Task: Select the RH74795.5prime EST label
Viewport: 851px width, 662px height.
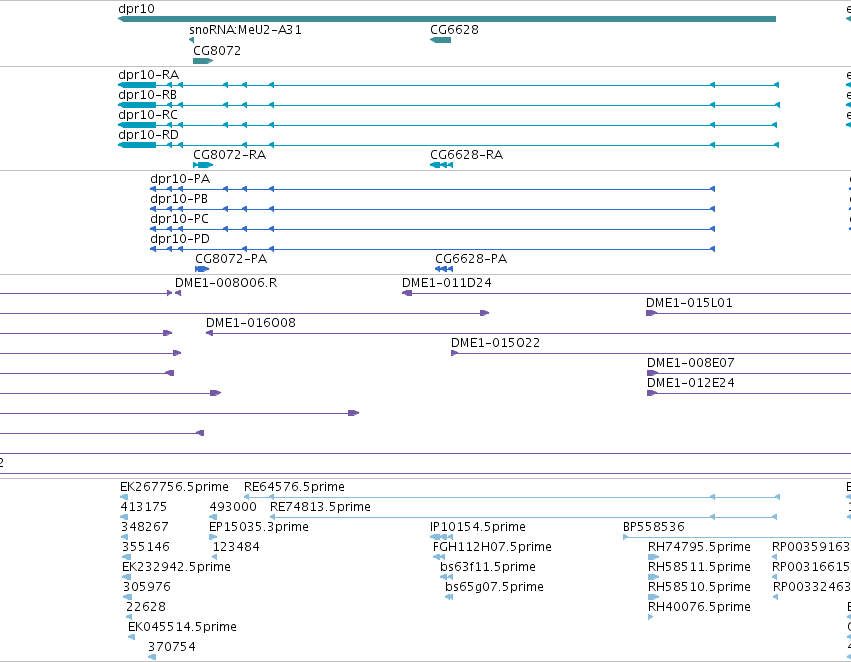Action: click(699, 547)
